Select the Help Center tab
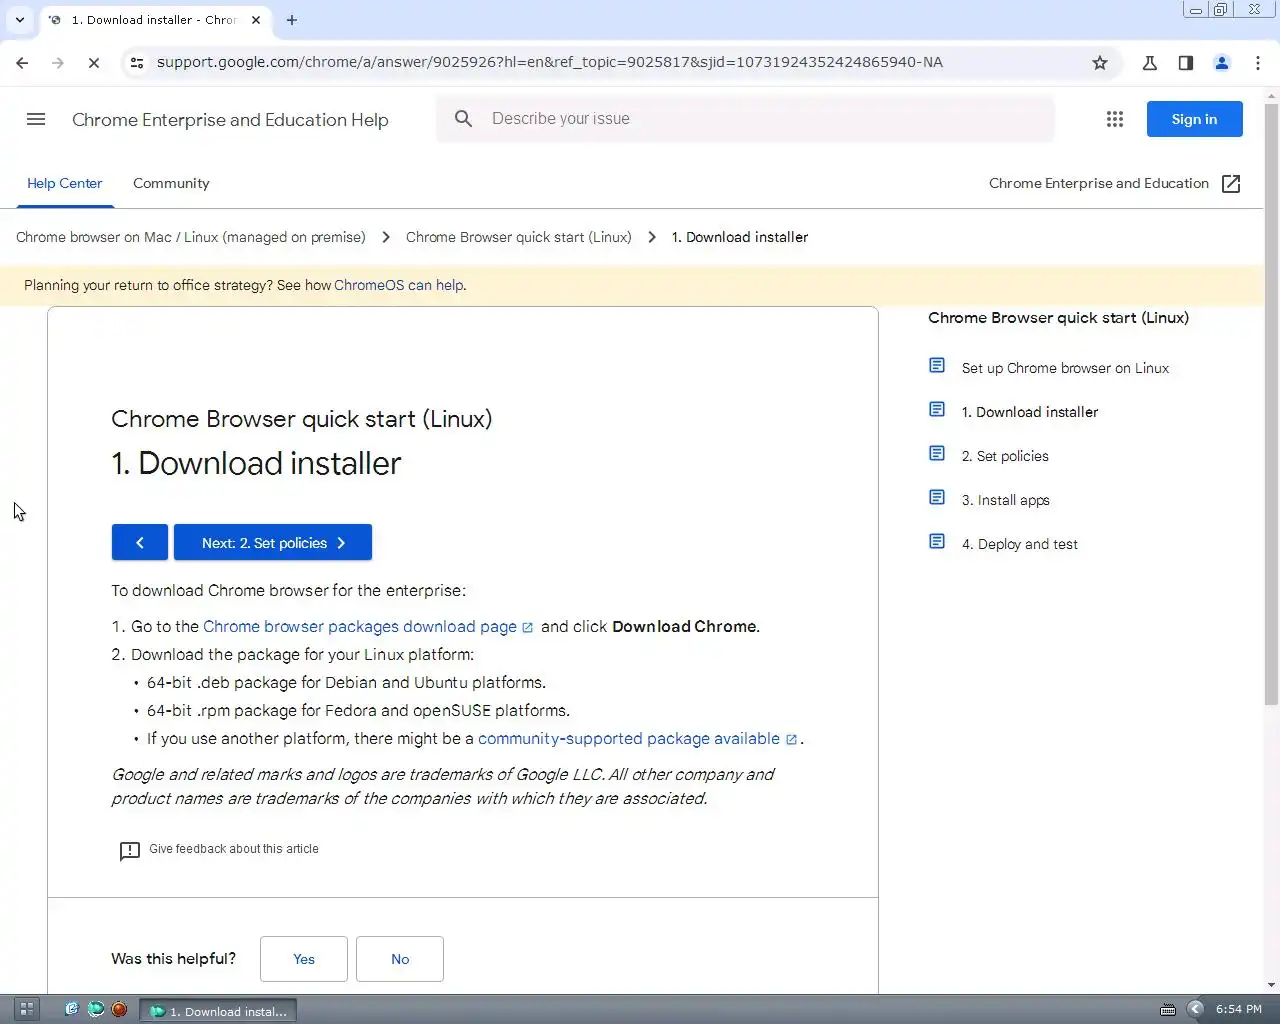1280x1024 pixels. tap(64, 184)
